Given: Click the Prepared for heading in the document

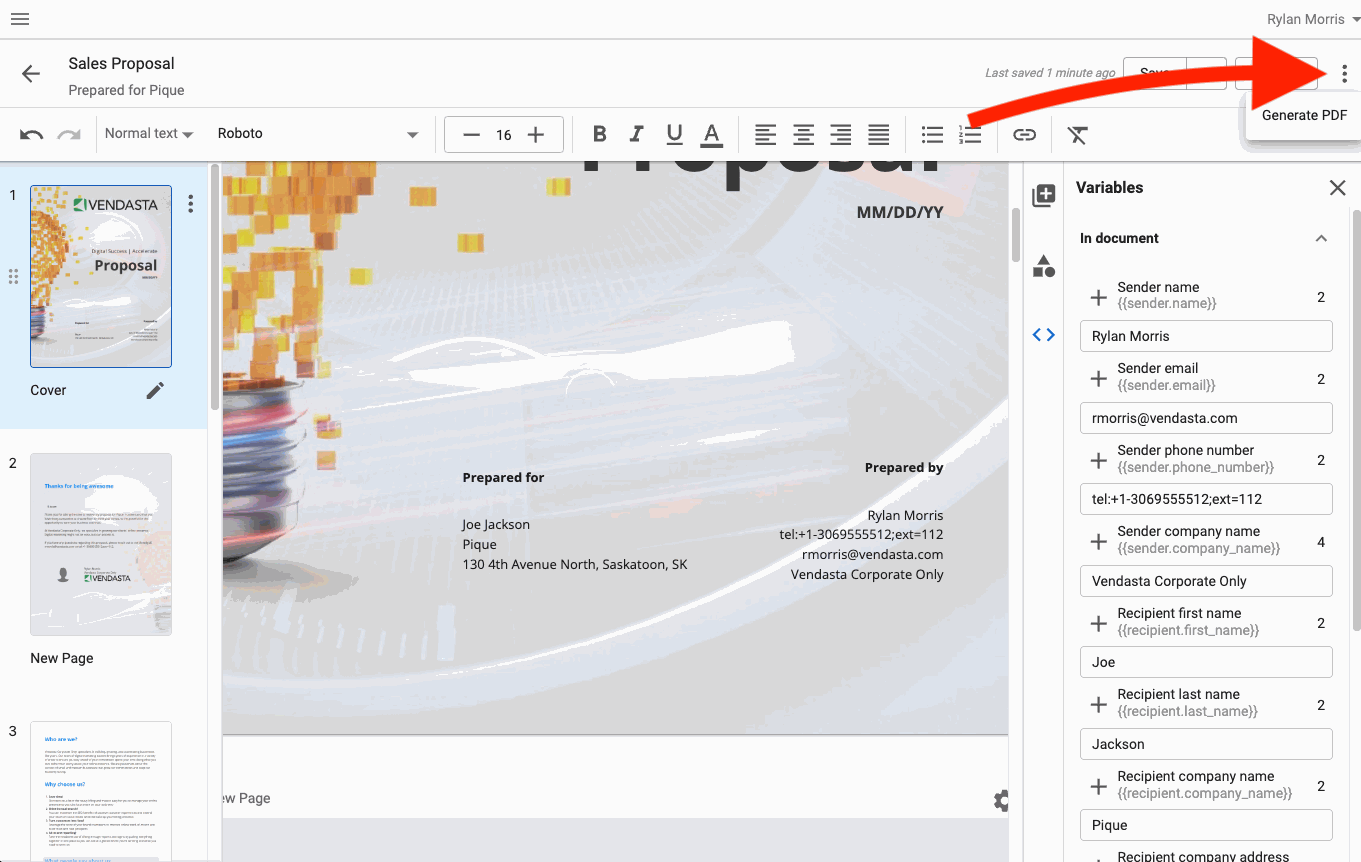Looking at the screenshot, I should click(x=503, y=478).
